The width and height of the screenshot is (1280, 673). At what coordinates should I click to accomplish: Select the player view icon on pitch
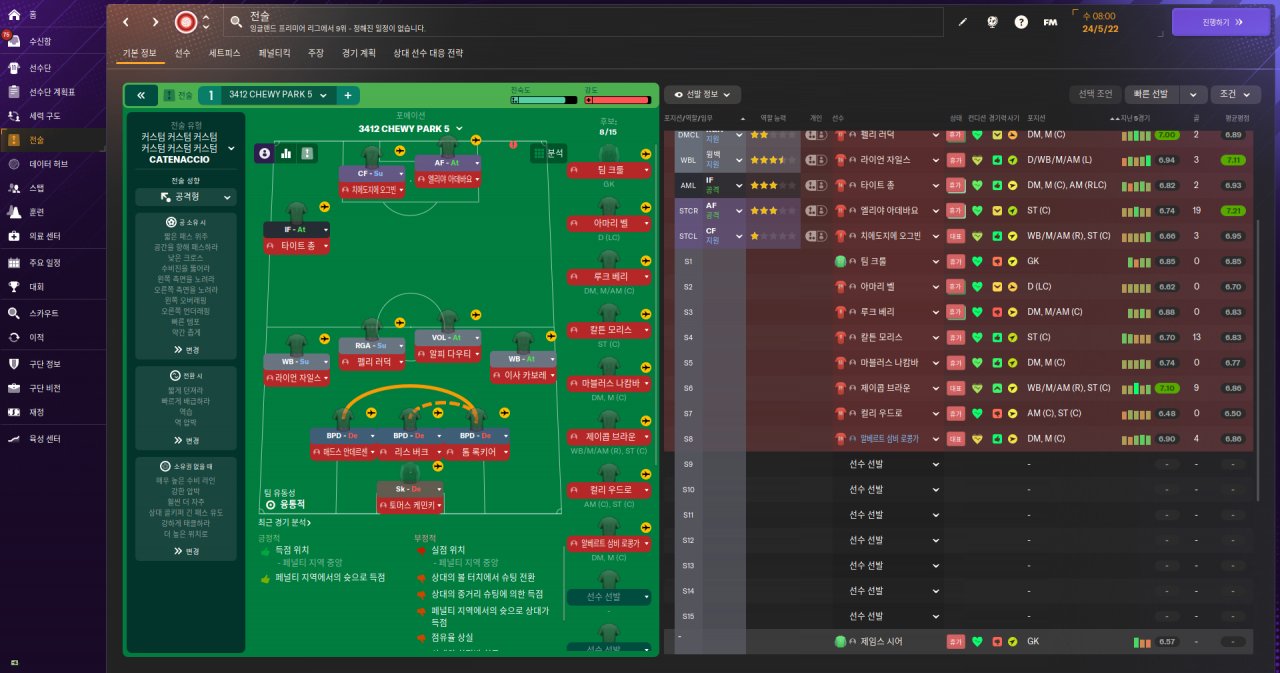point(265,153)
